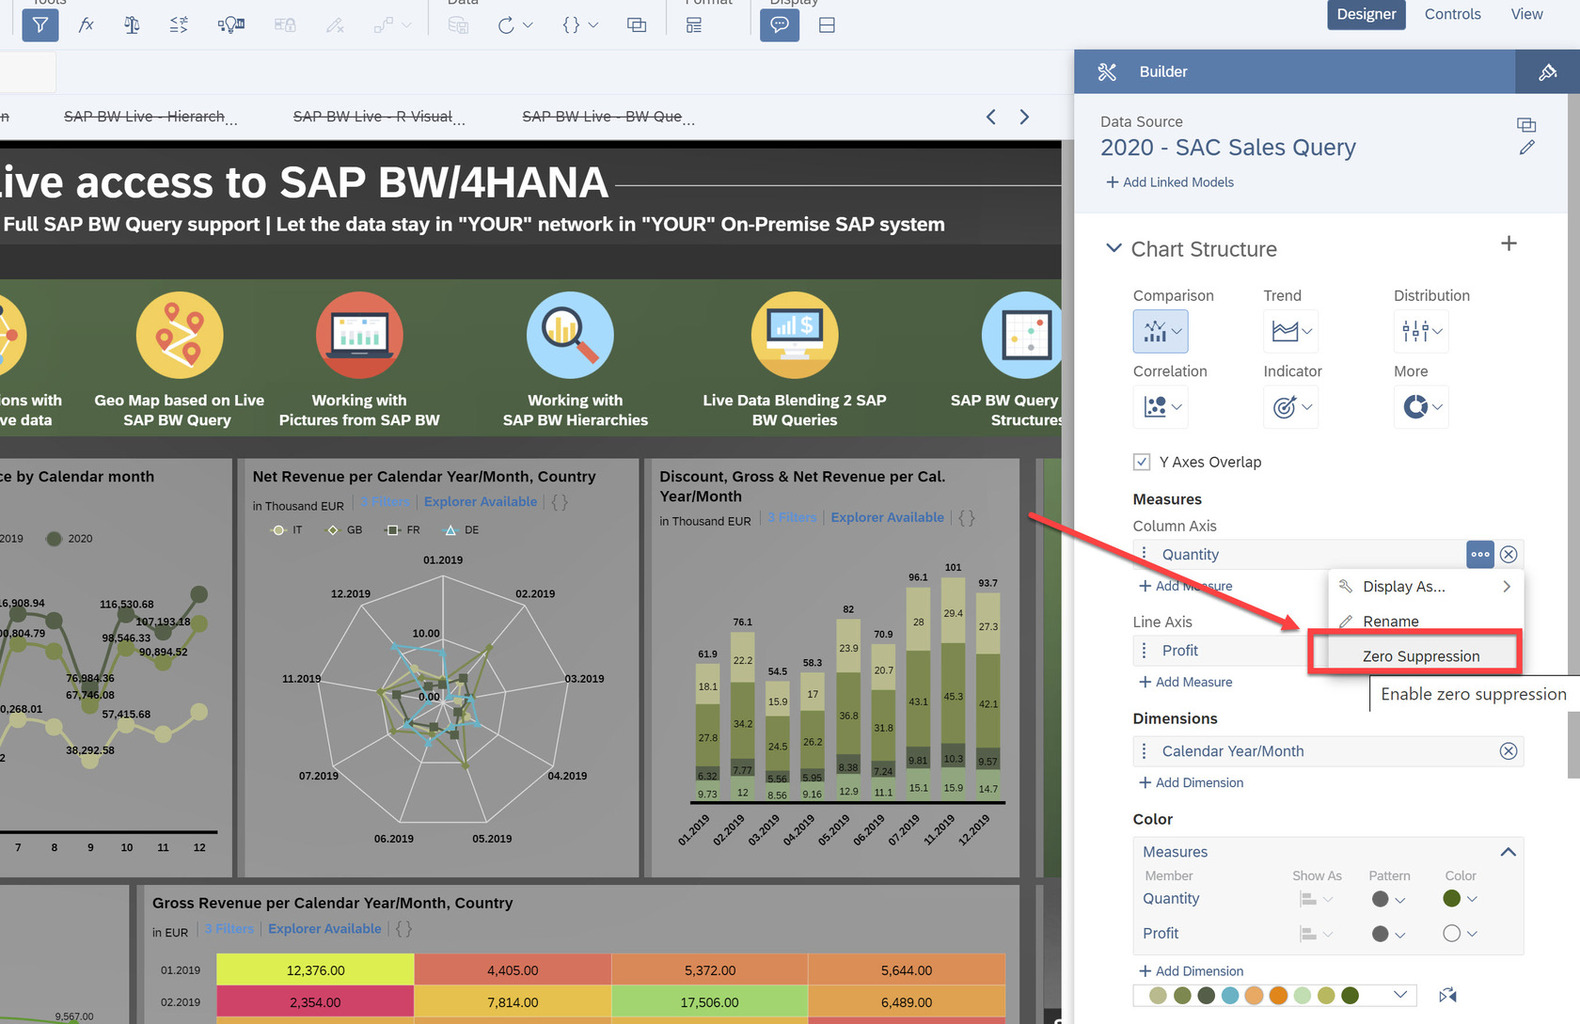Toggle the comment mode speech bubble
The height and width of the screenshot is (1024, 1580).
(780, 25)
